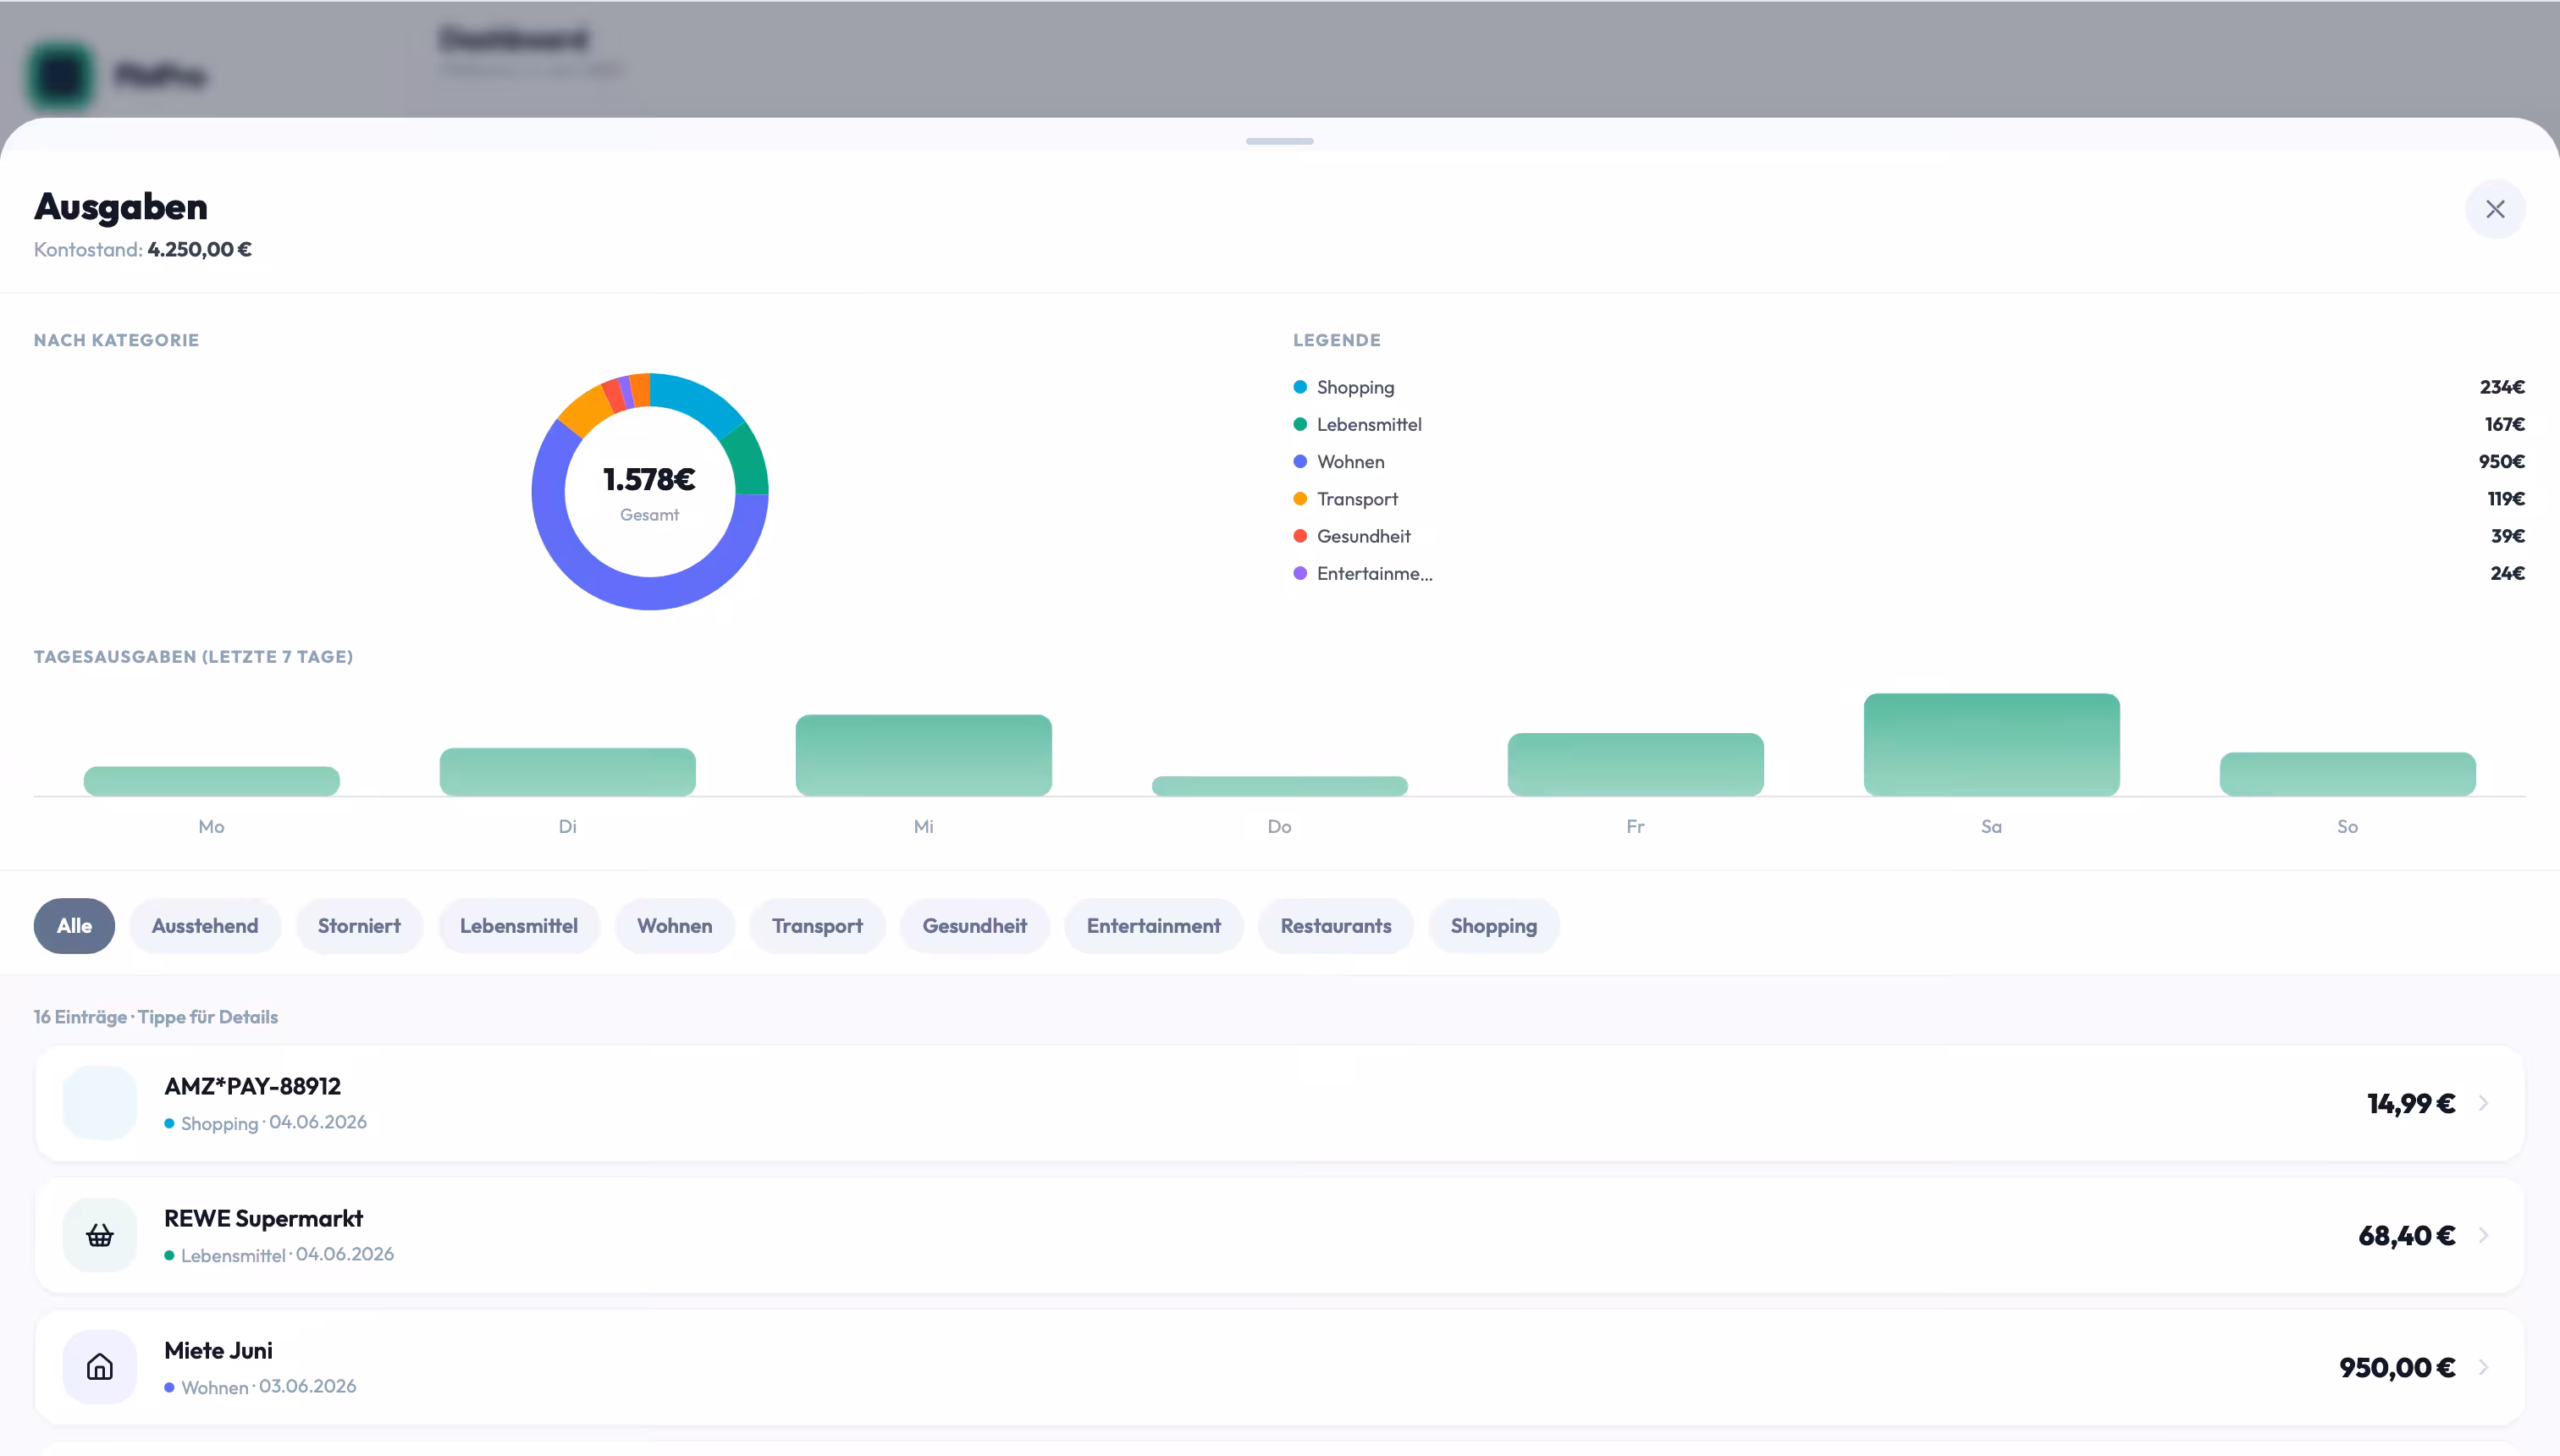Close the Ausgaben sheet
The image size is (2560, 1456).
click(2495, 209)
